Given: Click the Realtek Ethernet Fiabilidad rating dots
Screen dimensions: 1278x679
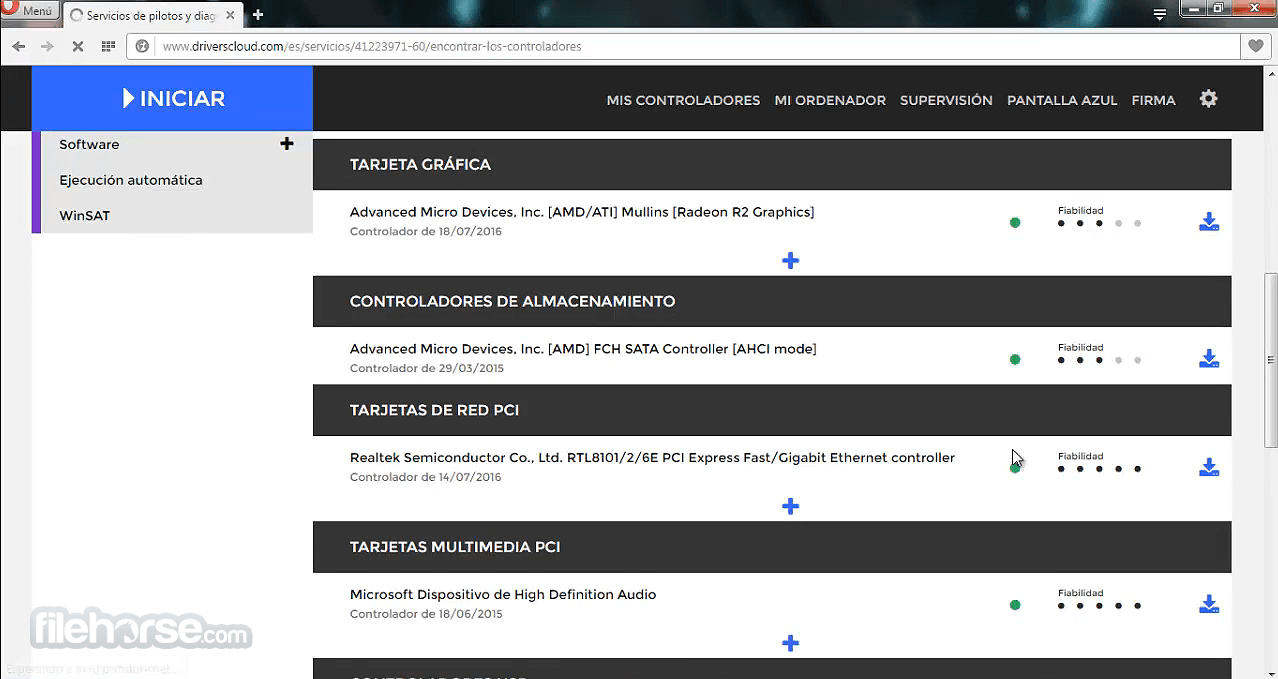Looking at the screenshot, I should pyautogui.click(x=1099, y=468).
